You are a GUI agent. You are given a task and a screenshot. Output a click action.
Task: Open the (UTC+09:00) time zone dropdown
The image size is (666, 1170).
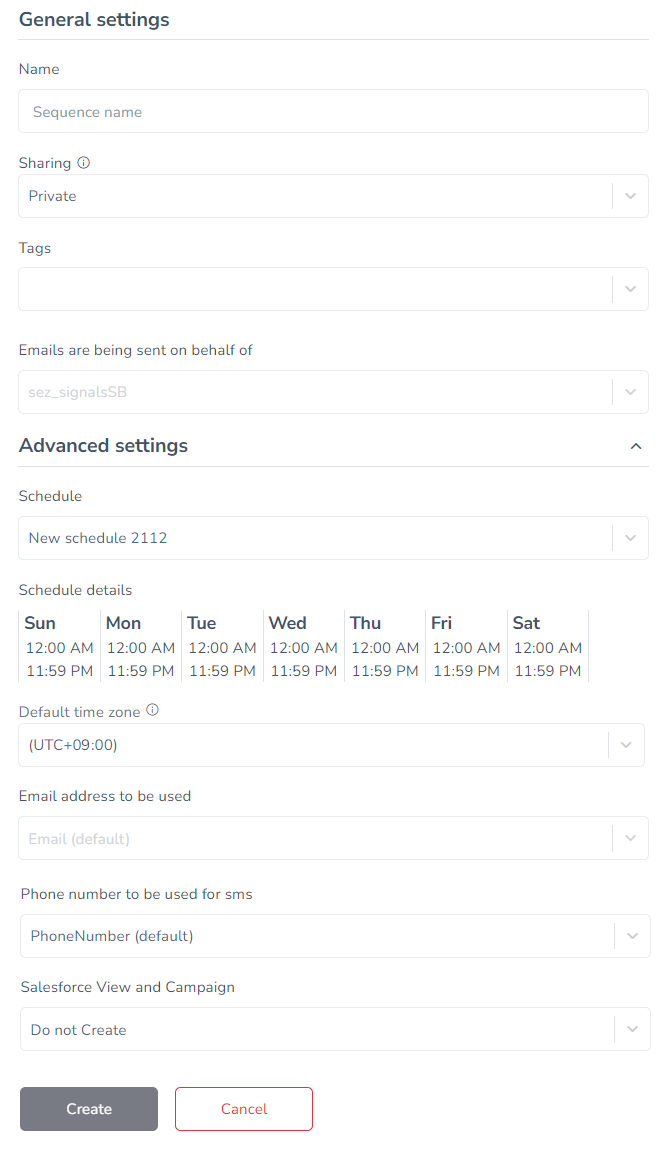pyautogui.click(x=331, y=745)
